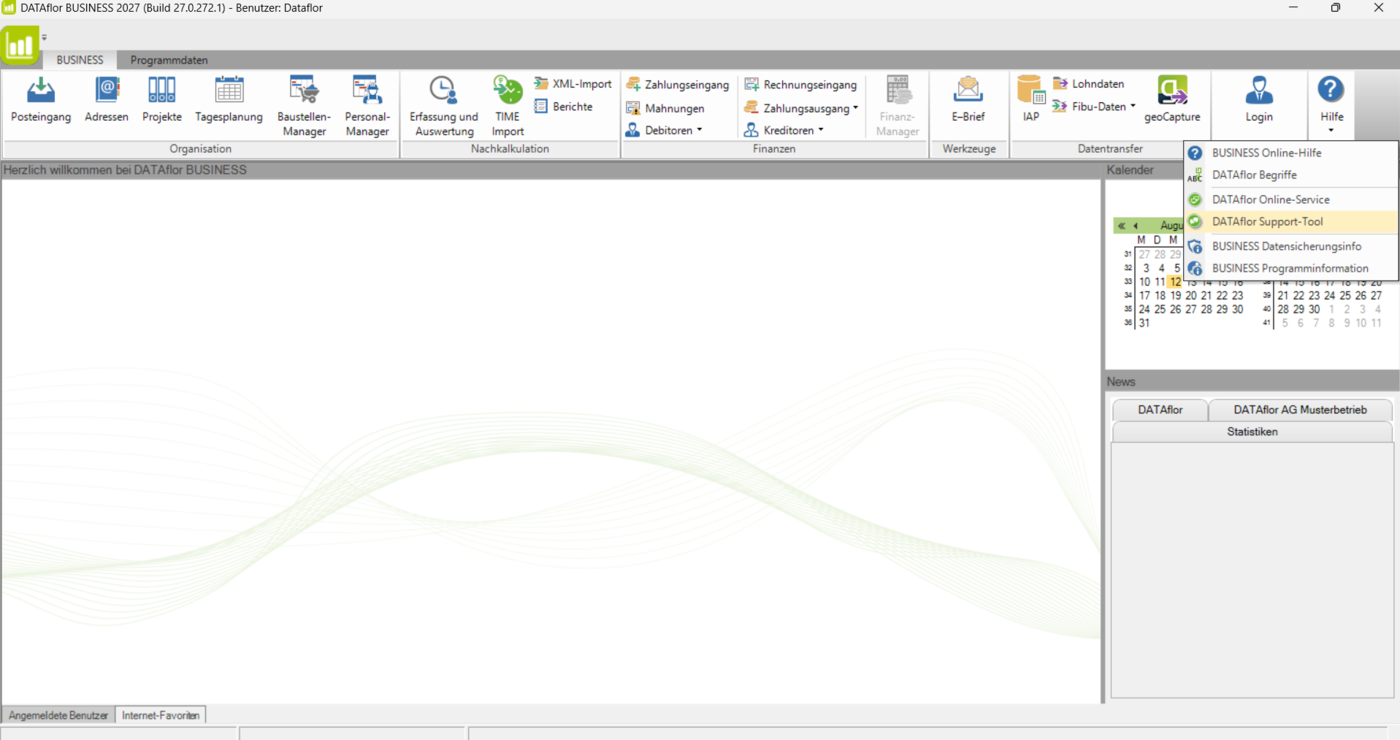Switch to the Programmdaten ribbon tab

169,60
